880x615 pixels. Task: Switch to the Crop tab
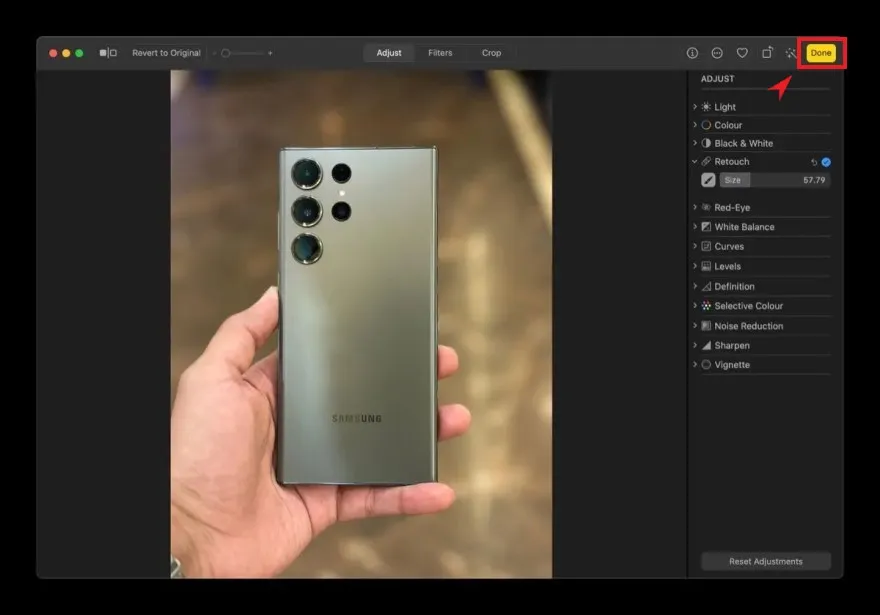[x=491, y=53]
